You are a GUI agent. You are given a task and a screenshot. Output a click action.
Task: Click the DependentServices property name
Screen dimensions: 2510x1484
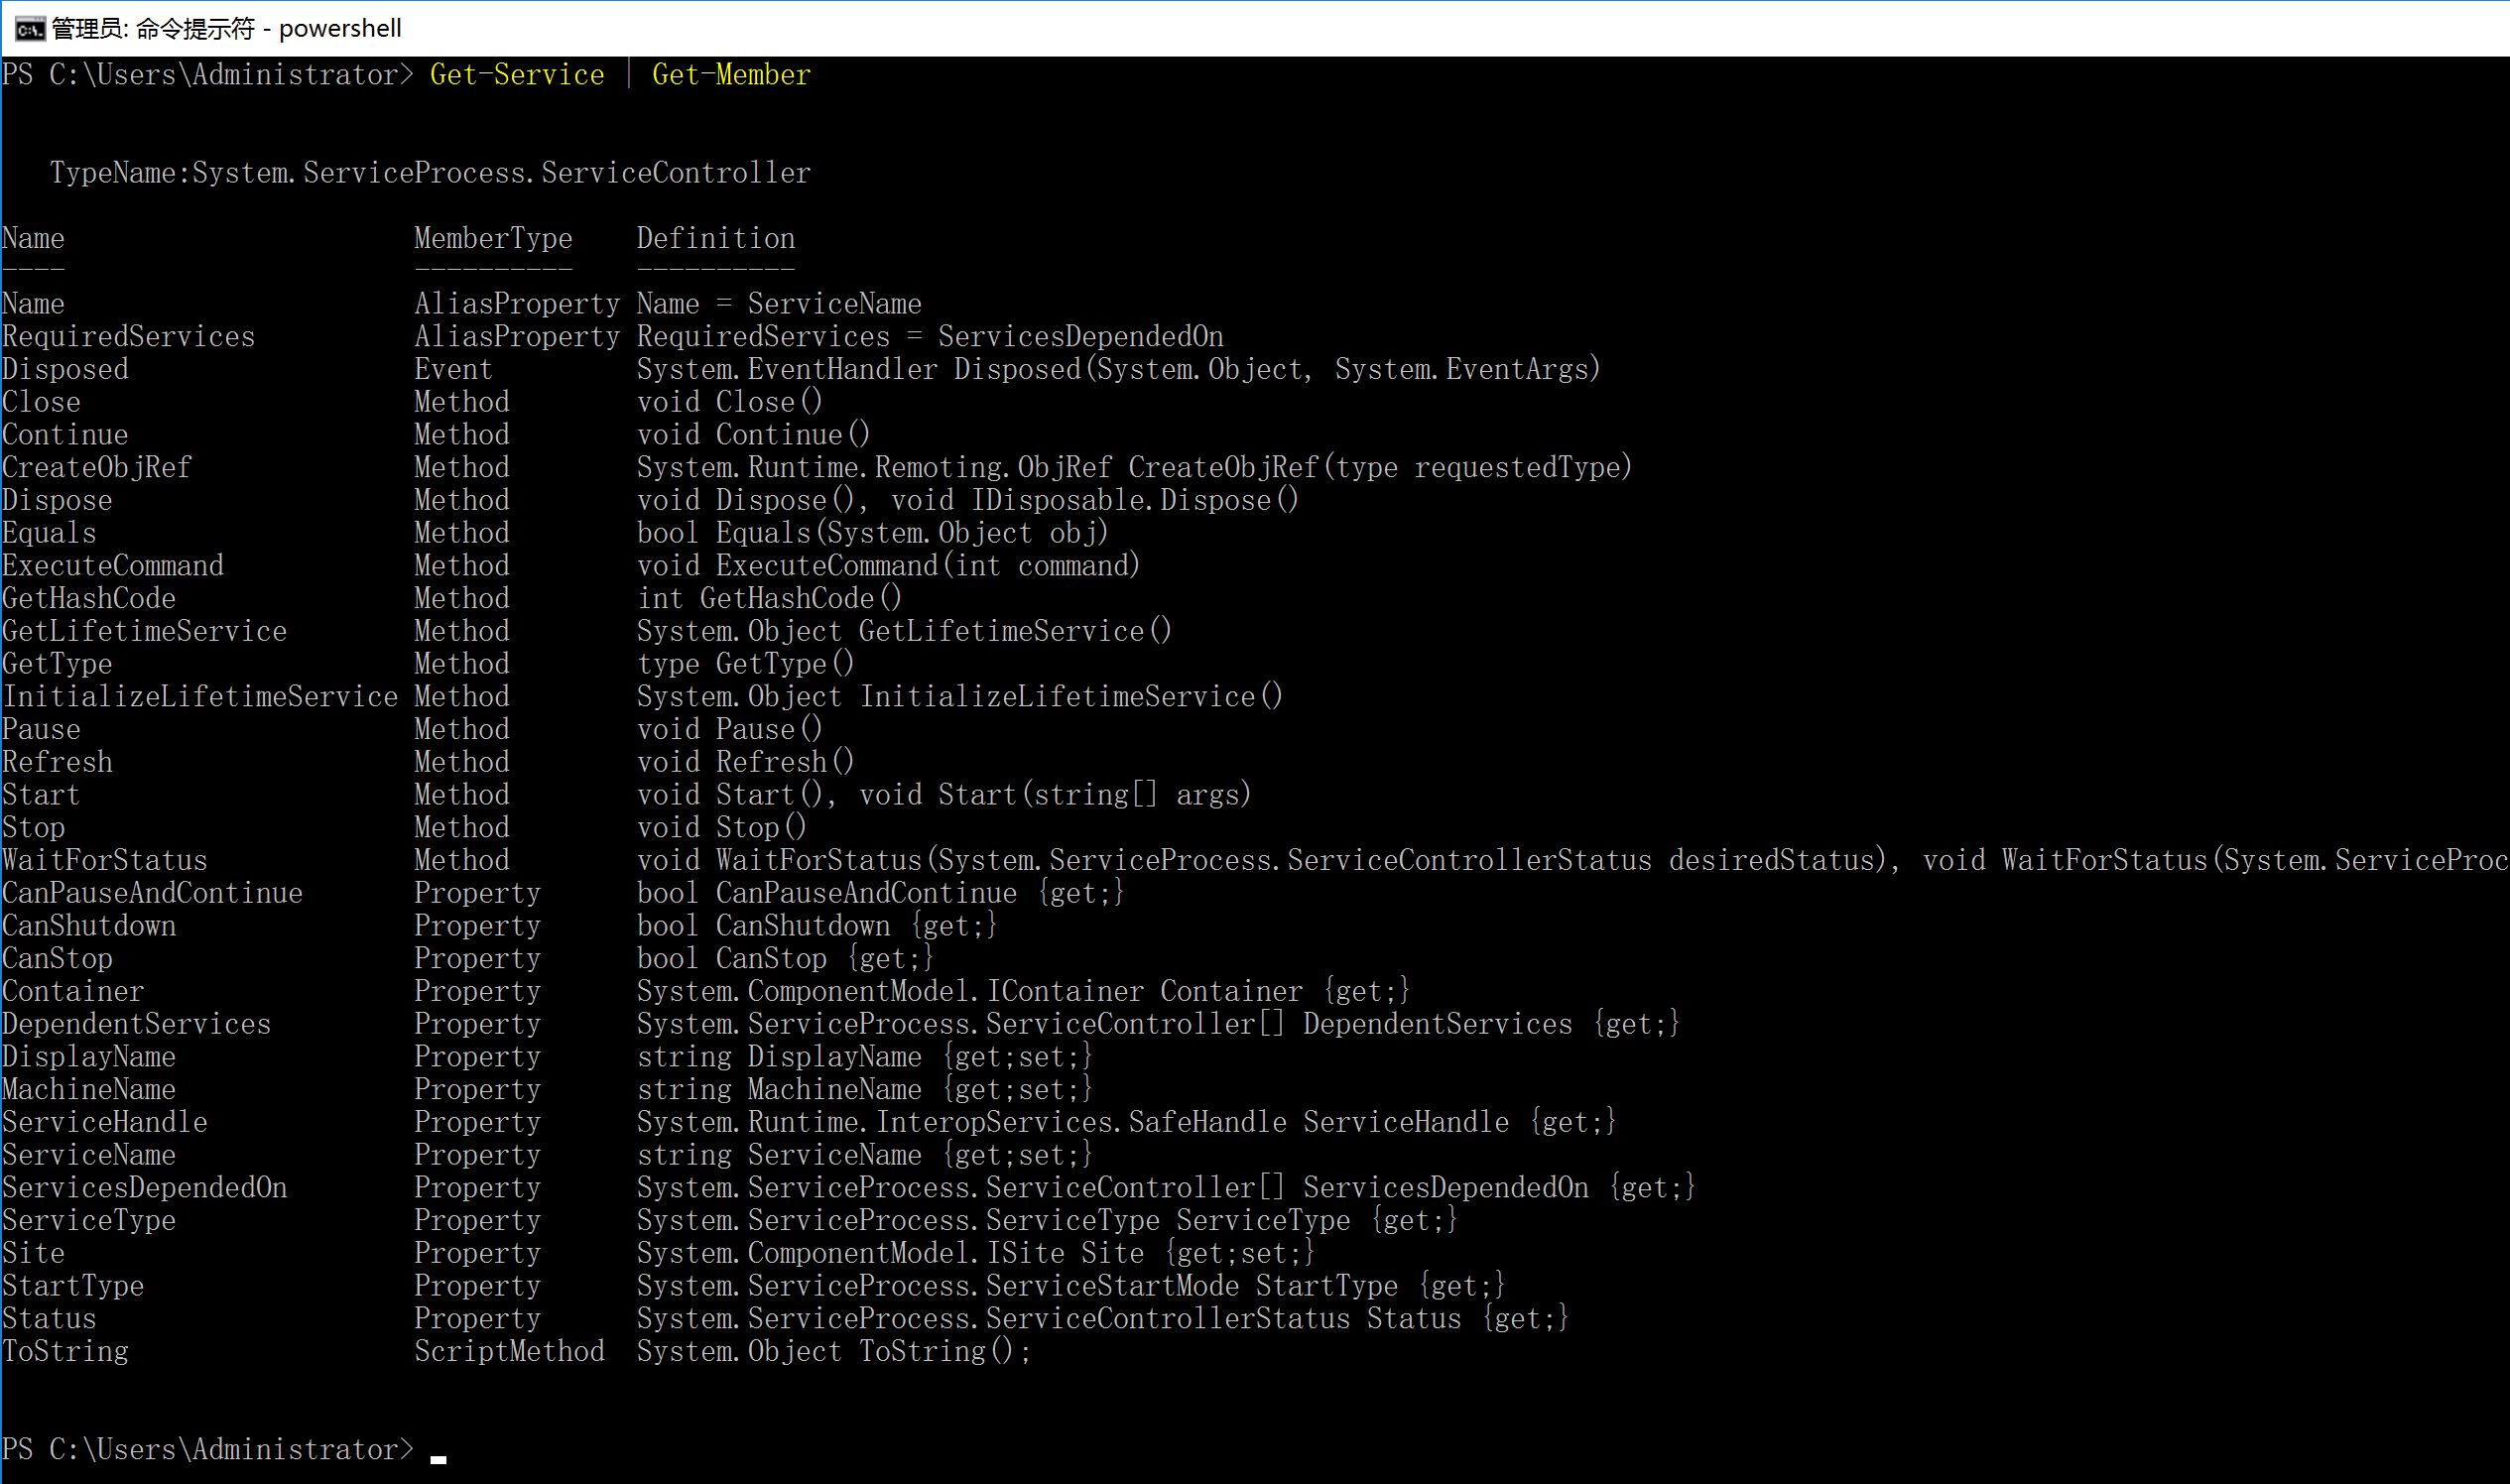[136, 1025]
